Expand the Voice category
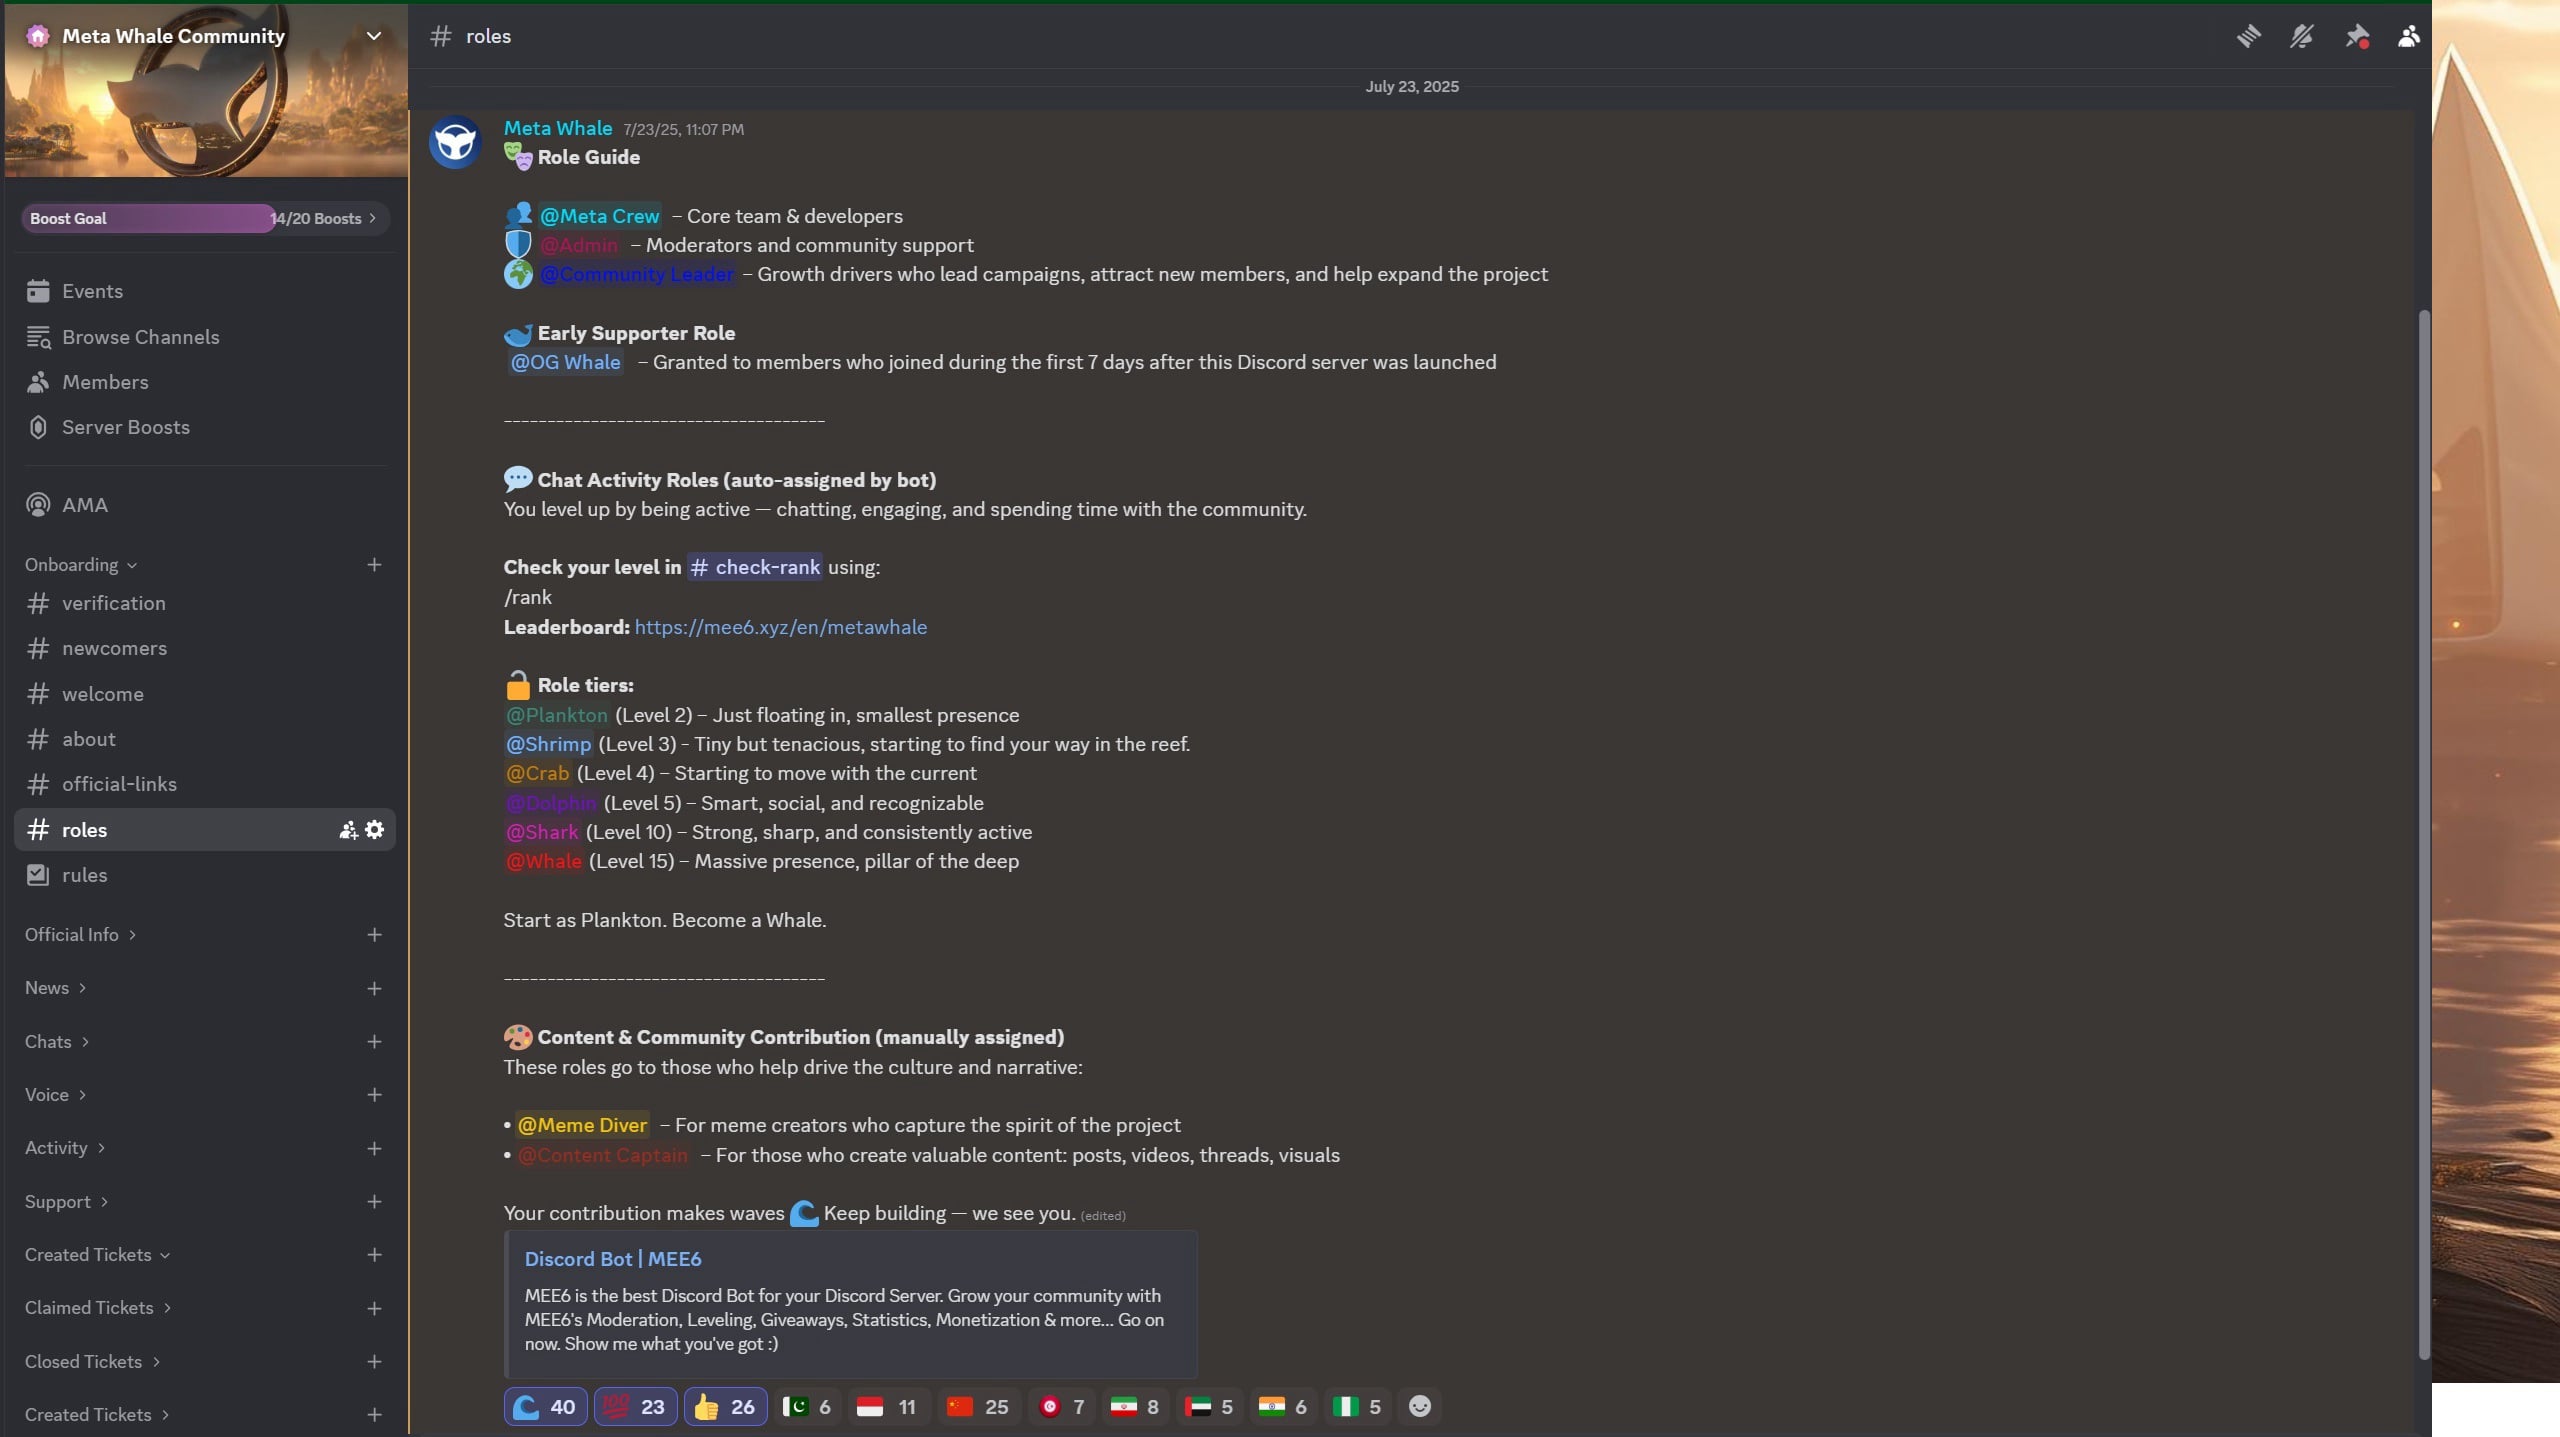Image resolution: width=2560 pixels, height=1437 pixels. (x=55, y=1095)
